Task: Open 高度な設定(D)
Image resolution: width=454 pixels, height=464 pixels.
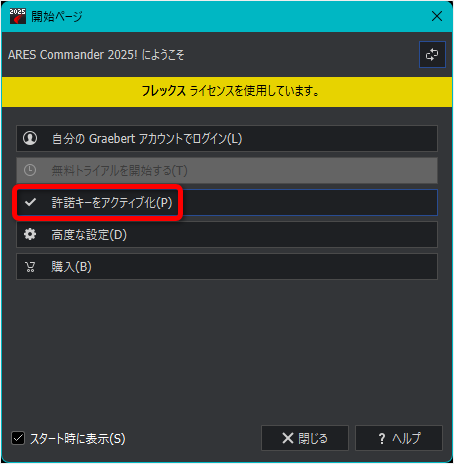Action: [227, 235]
